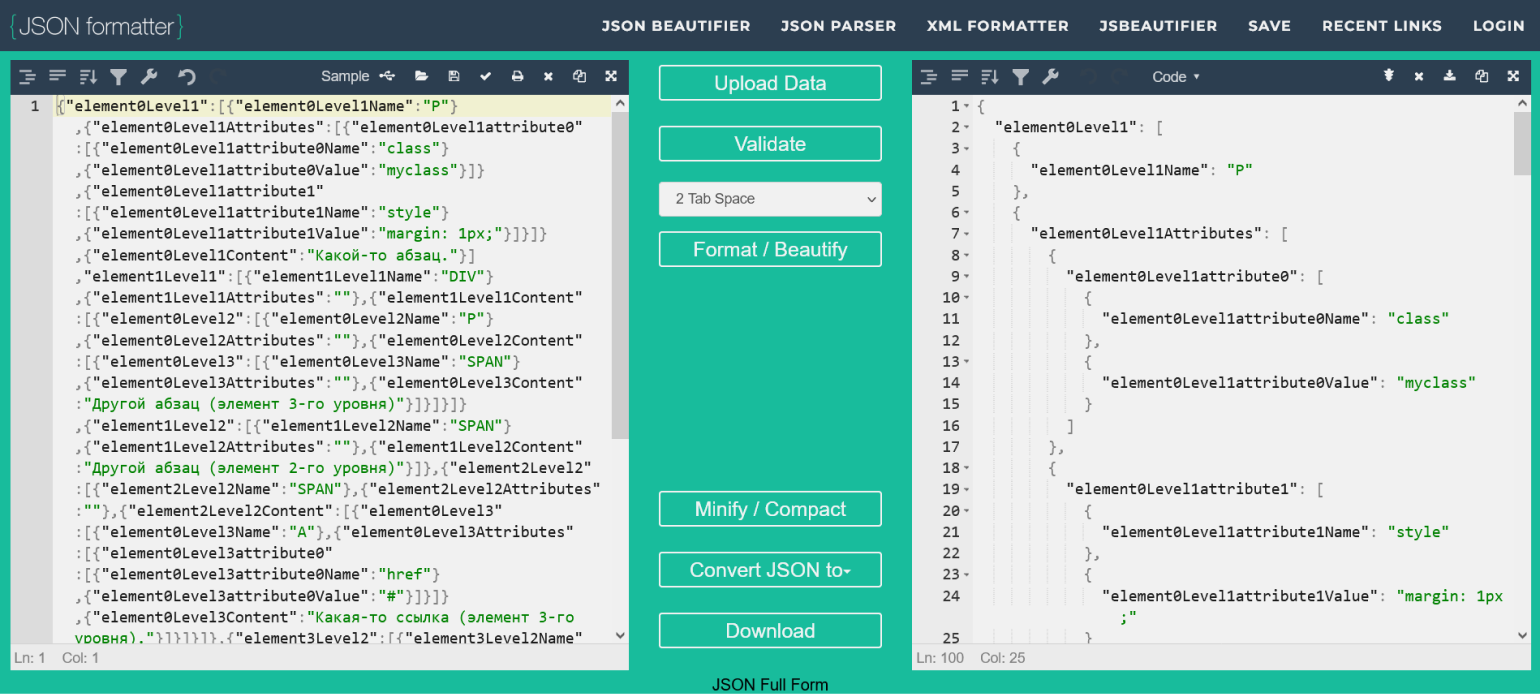Collapse the fold arrow at line 7

point(967,234)
